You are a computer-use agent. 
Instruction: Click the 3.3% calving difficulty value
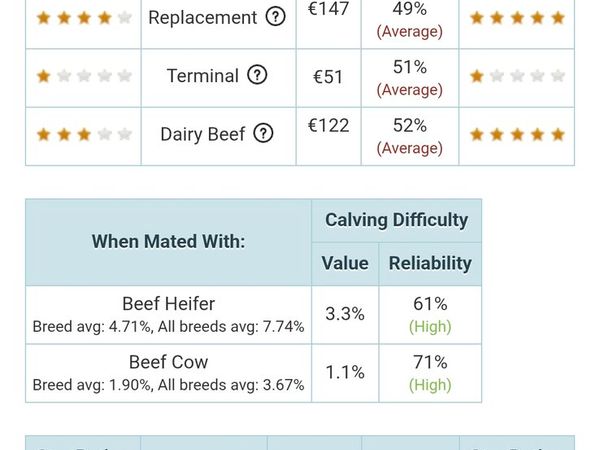tap(345, 314)
